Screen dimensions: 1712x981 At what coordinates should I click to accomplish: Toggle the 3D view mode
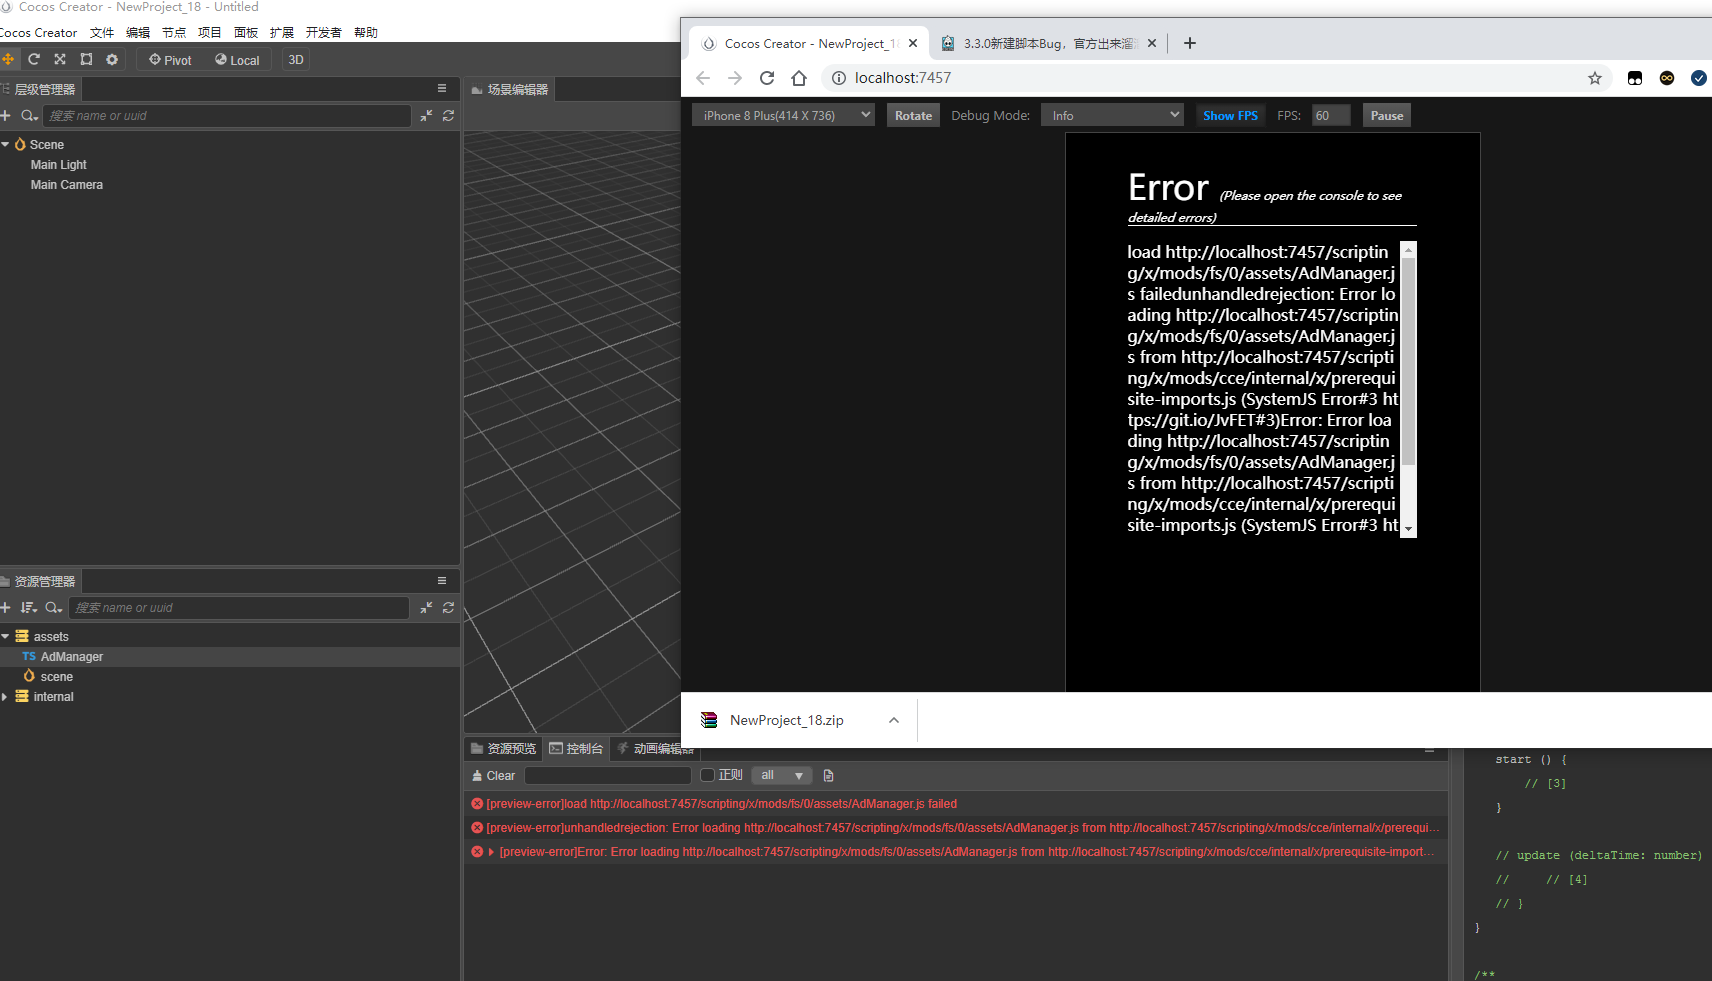pyautogui.click(x=296, y=60)
